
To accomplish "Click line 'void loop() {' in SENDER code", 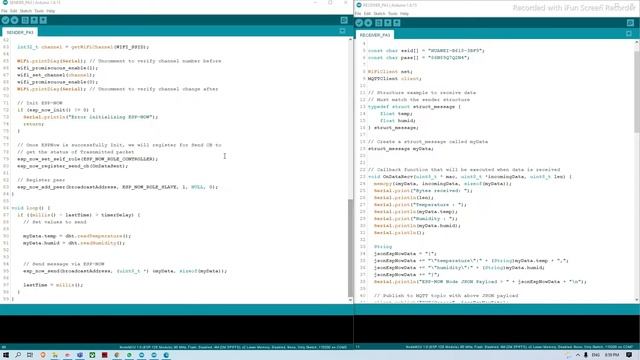I will [31, 208].
